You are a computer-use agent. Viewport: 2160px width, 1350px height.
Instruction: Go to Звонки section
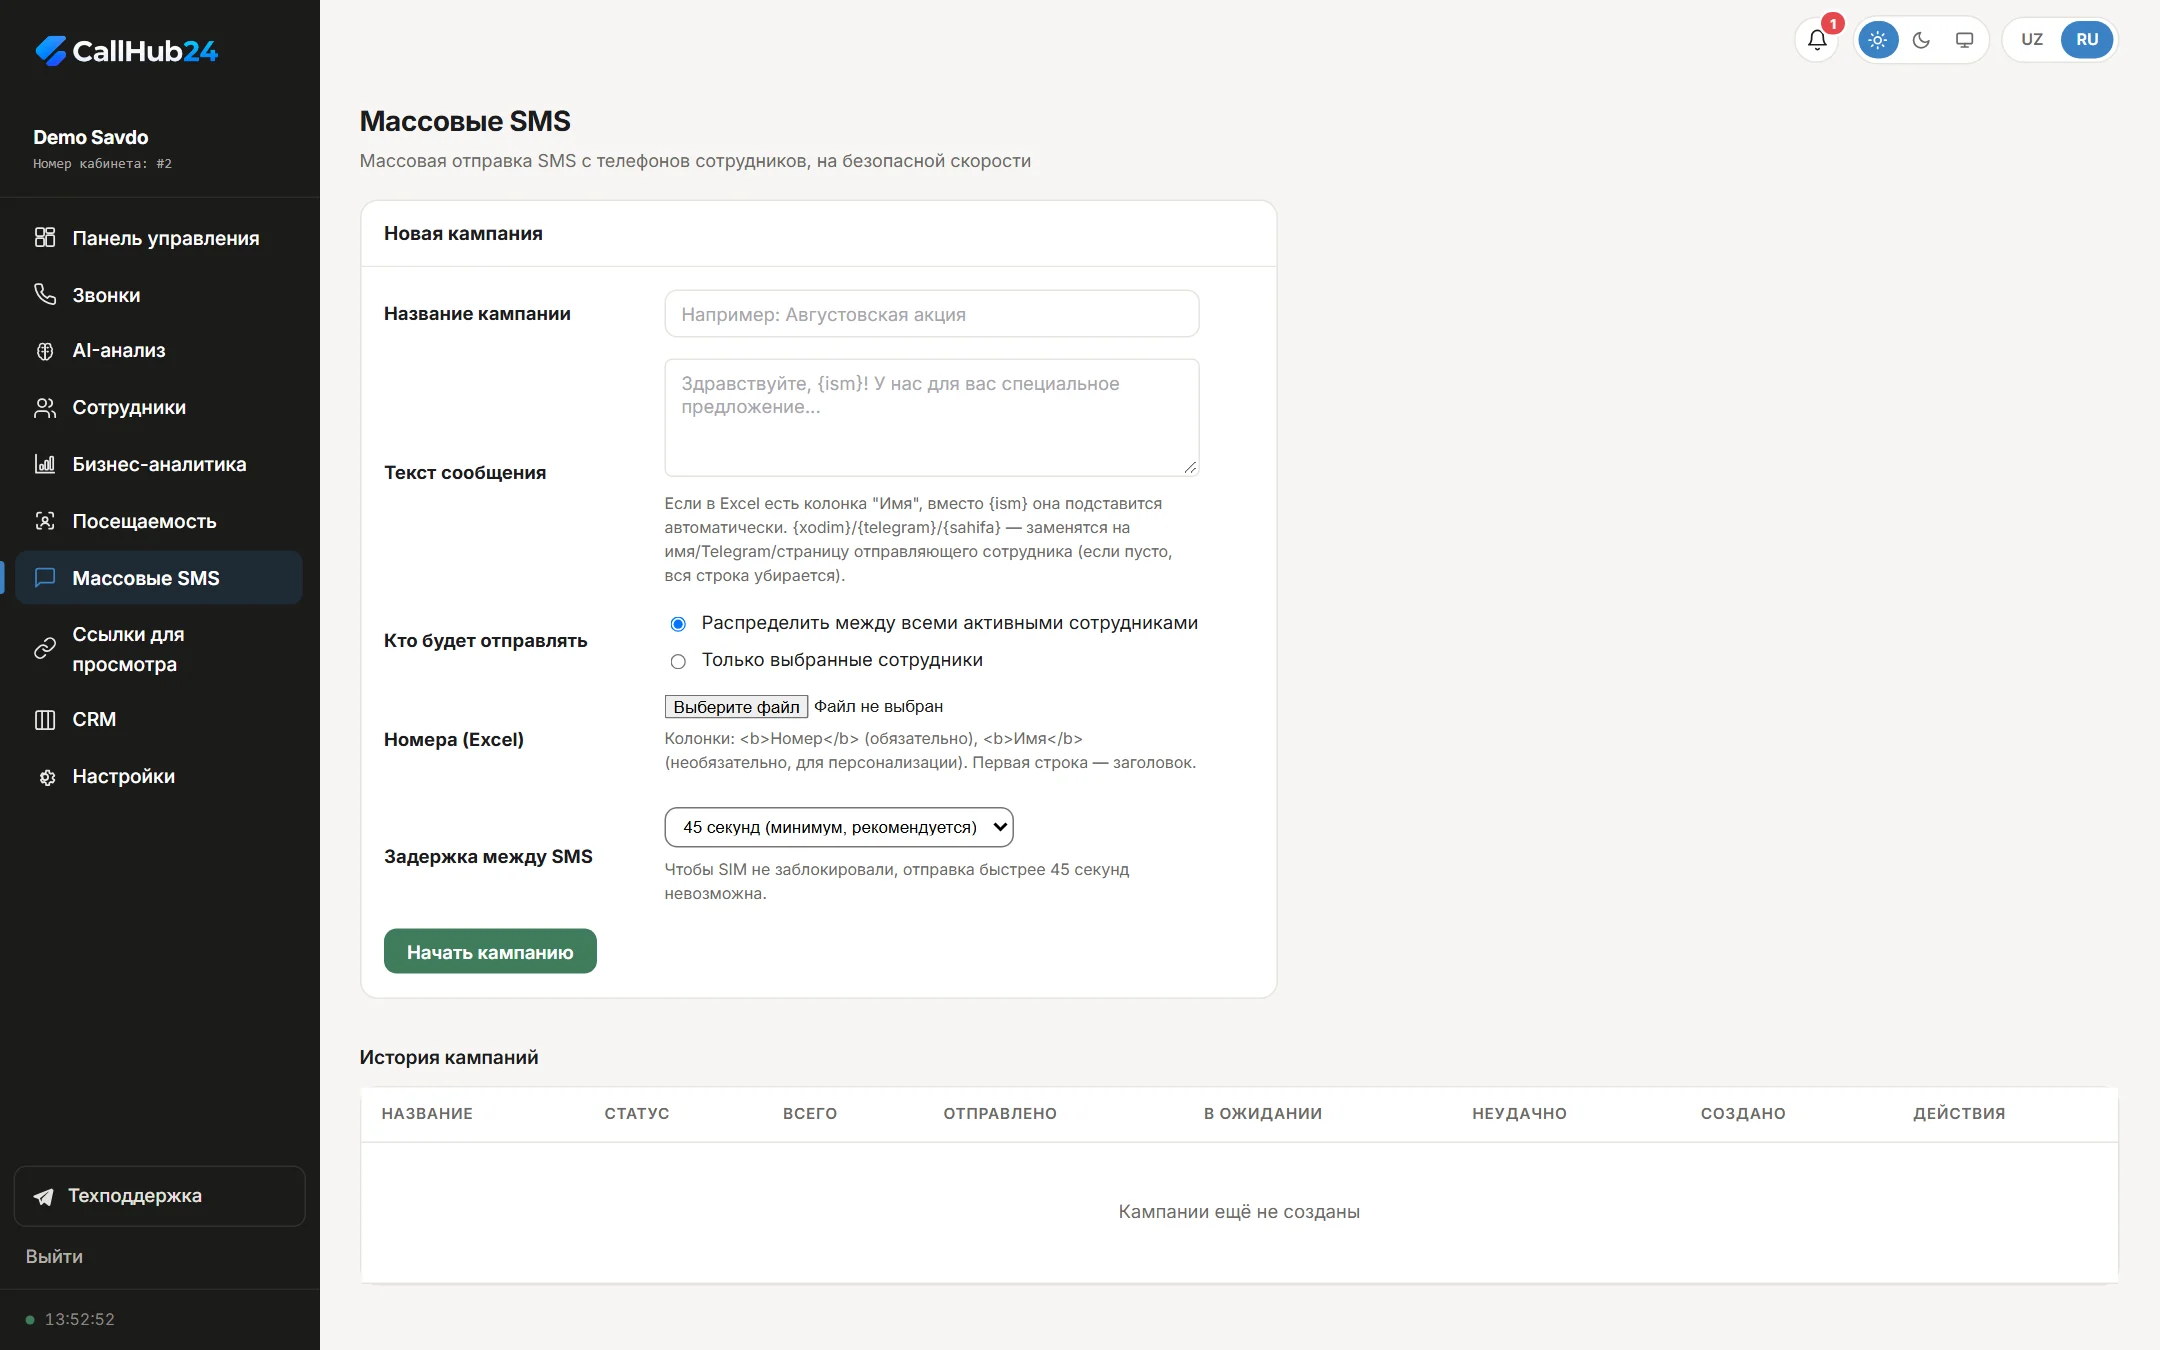159,295
